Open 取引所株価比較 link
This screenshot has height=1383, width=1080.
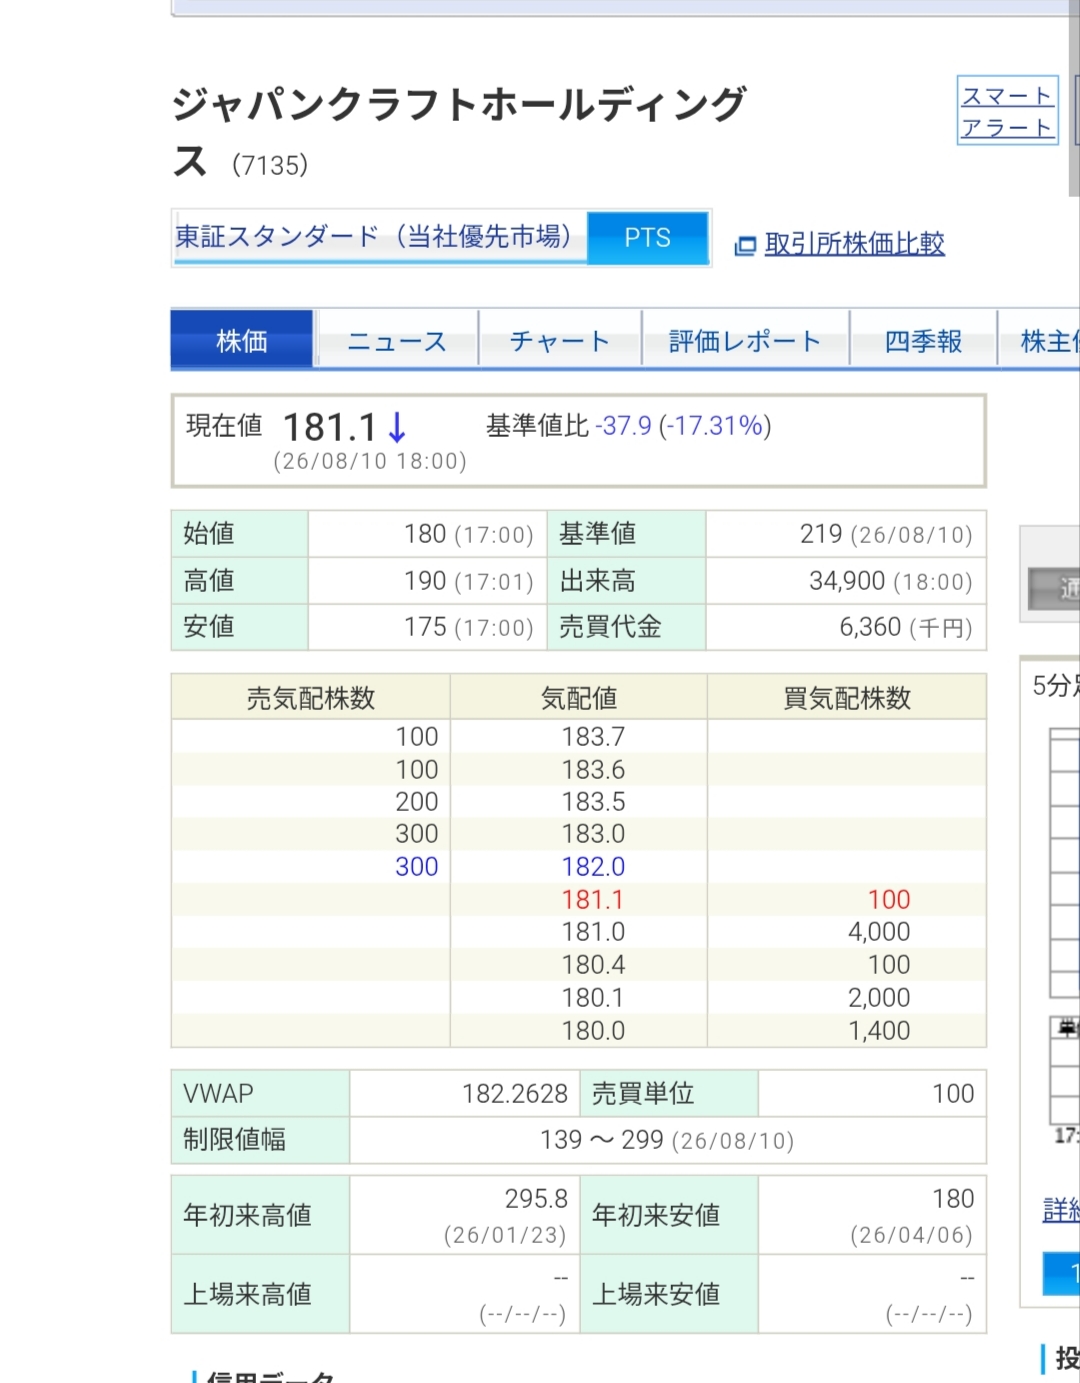pos(854,243)
